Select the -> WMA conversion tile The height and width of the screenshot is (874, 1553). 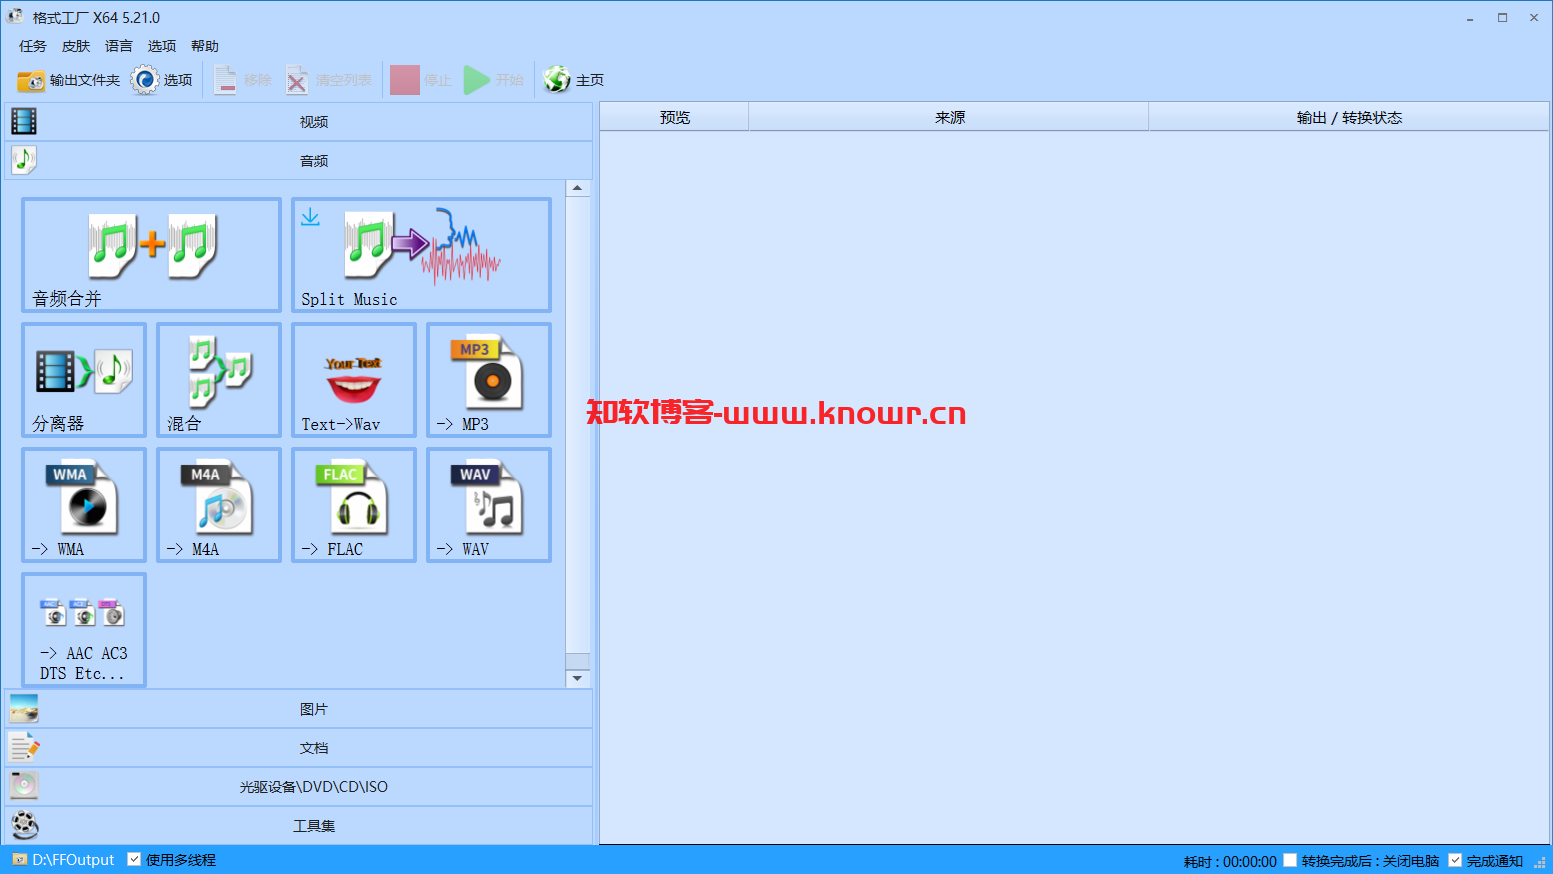click(x=84, y=505)
